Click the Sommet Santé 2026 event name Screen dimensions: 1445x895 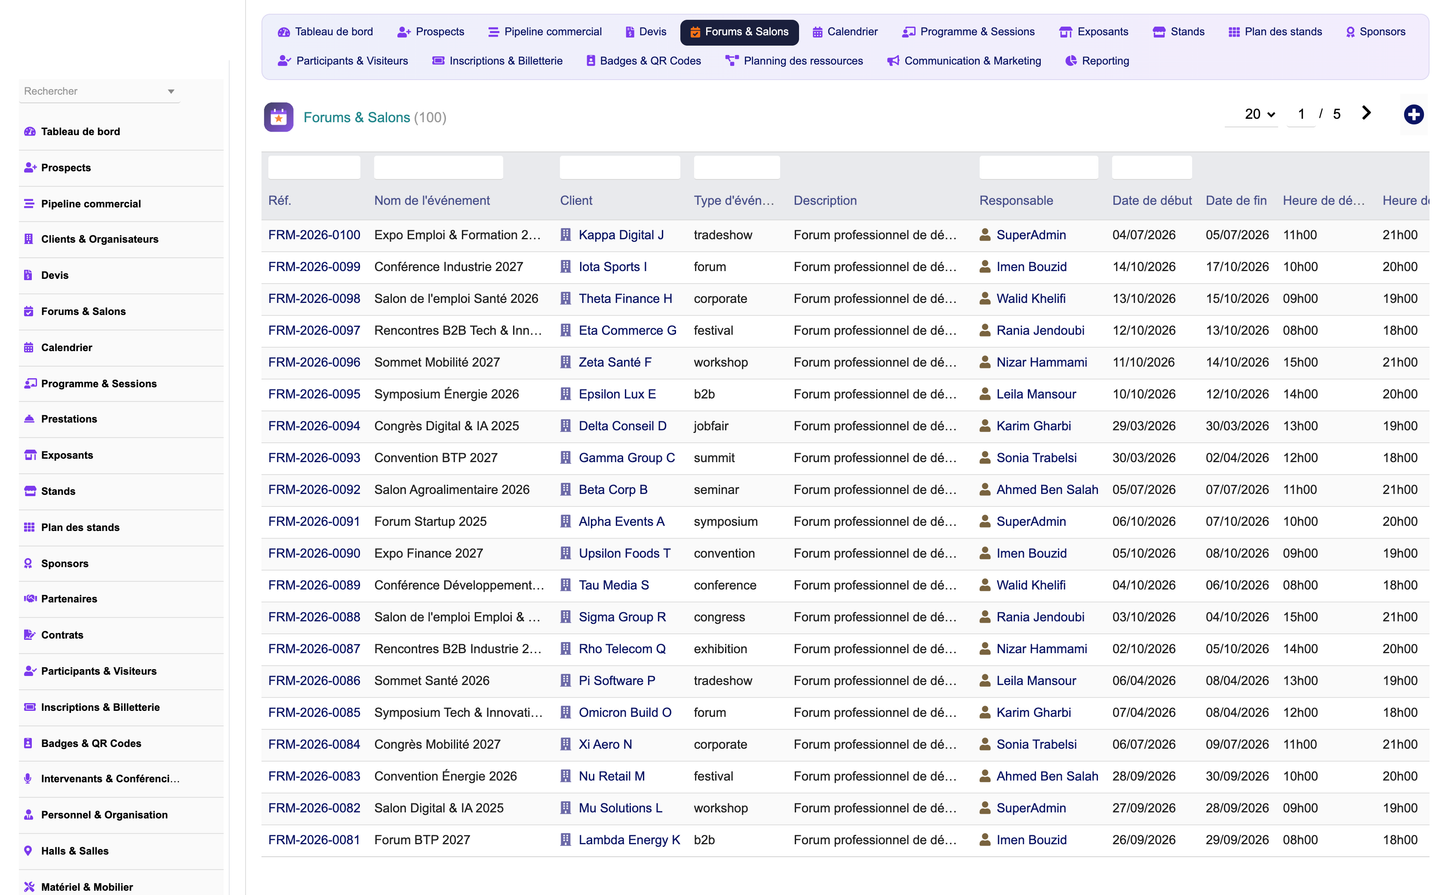click(x=432, y=681)
